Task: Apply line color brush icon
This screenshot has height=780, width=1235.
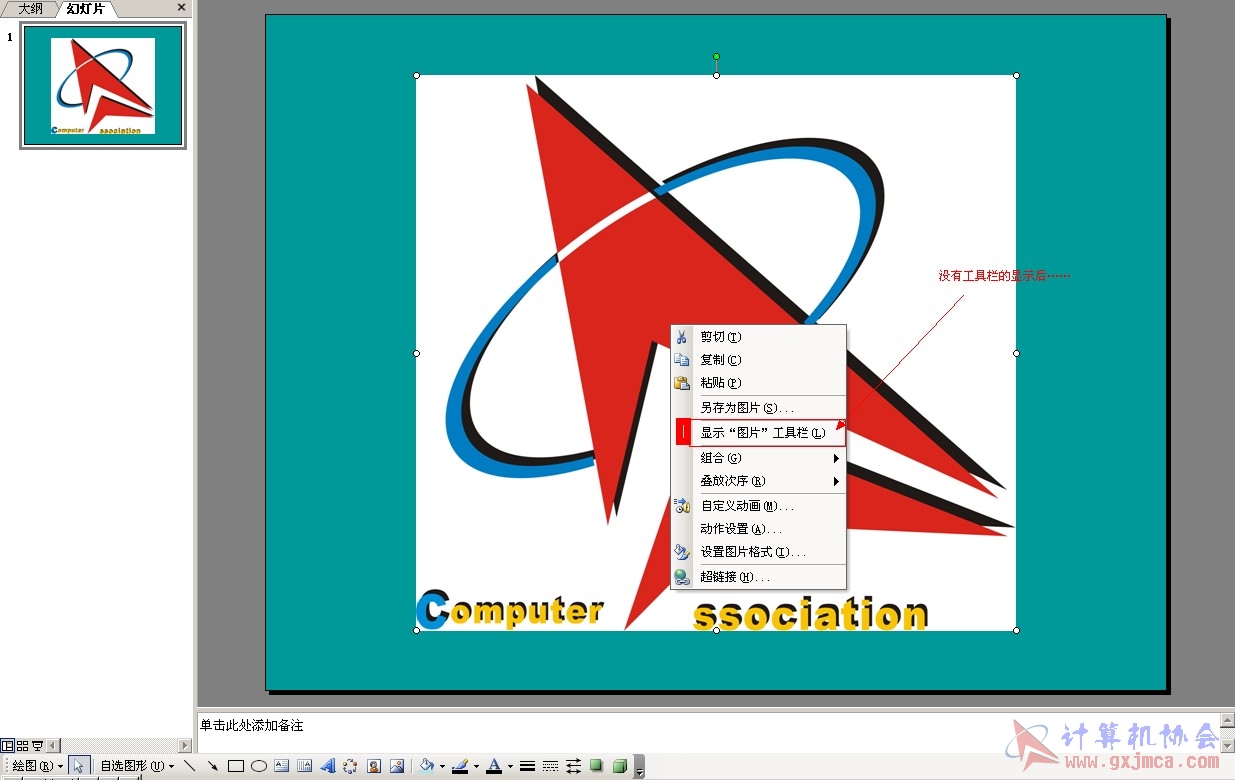Action: pyautogui.click(x=460, y=766)
